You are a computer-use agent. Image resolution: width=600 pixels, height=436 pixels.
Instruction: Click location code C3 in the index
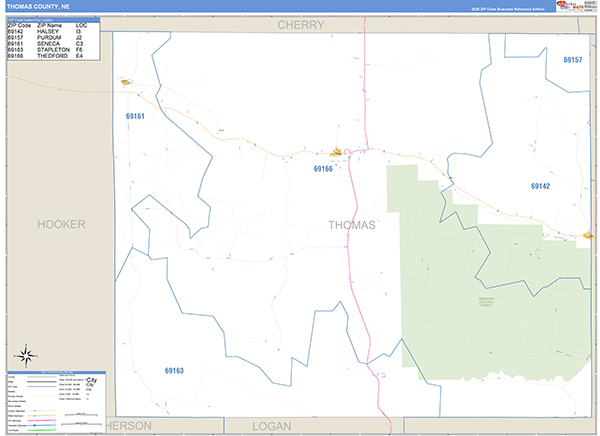pos(79,44)
